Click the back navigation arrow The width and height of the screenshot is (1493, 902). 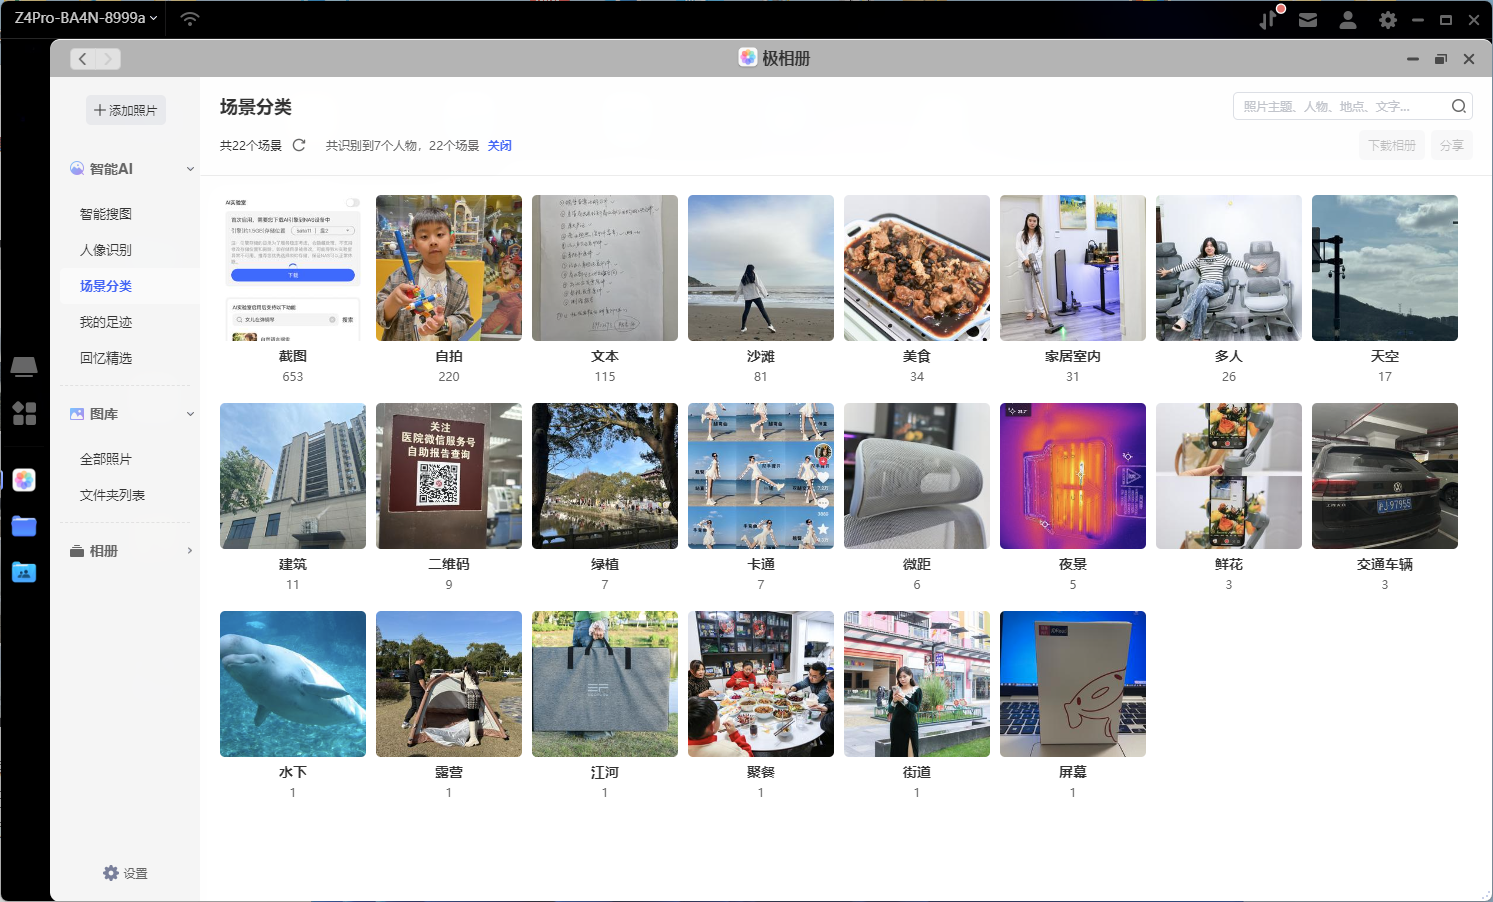coord(83,59)
